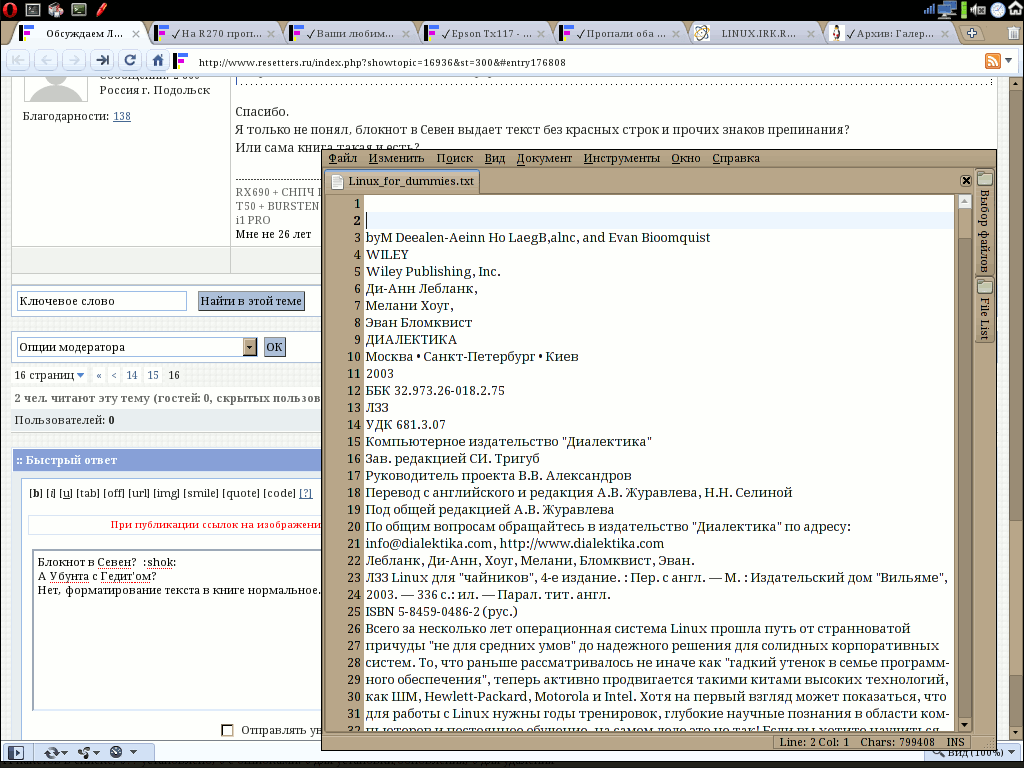The width and height of the screenshot is (1024, 768).
Task: Insert the [quote] tag in quick reply
Action: coord(241,493)
